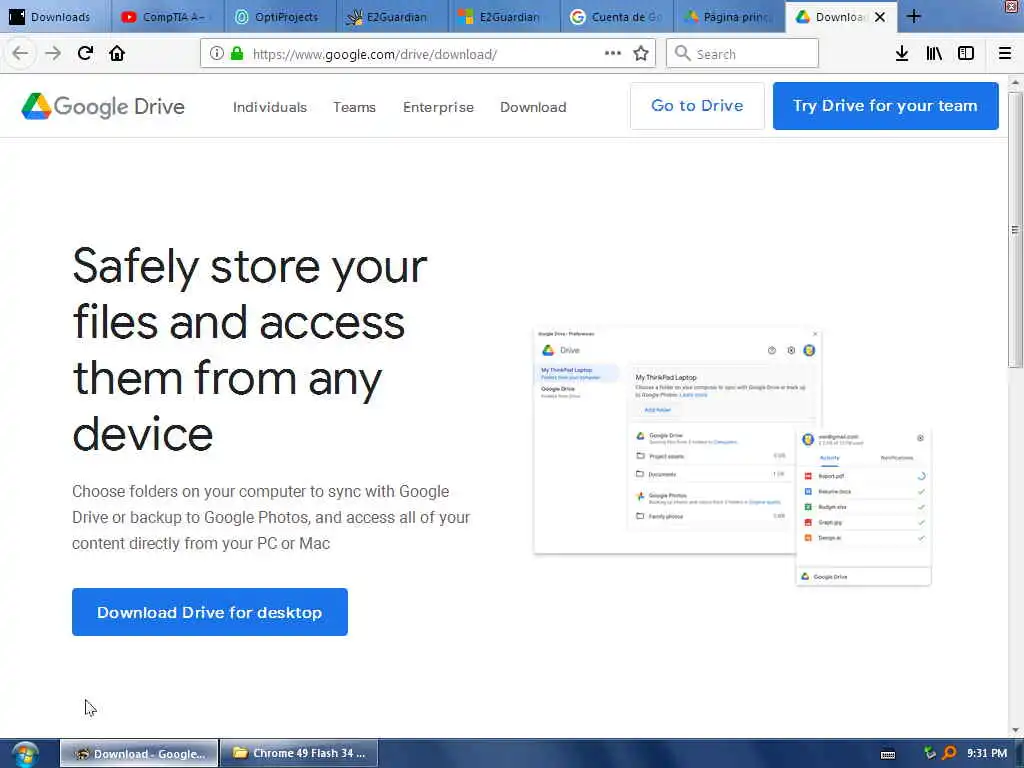The image size is (1024, 768).
Task: Open the Windows Start orb
Action: pos(25,754)
